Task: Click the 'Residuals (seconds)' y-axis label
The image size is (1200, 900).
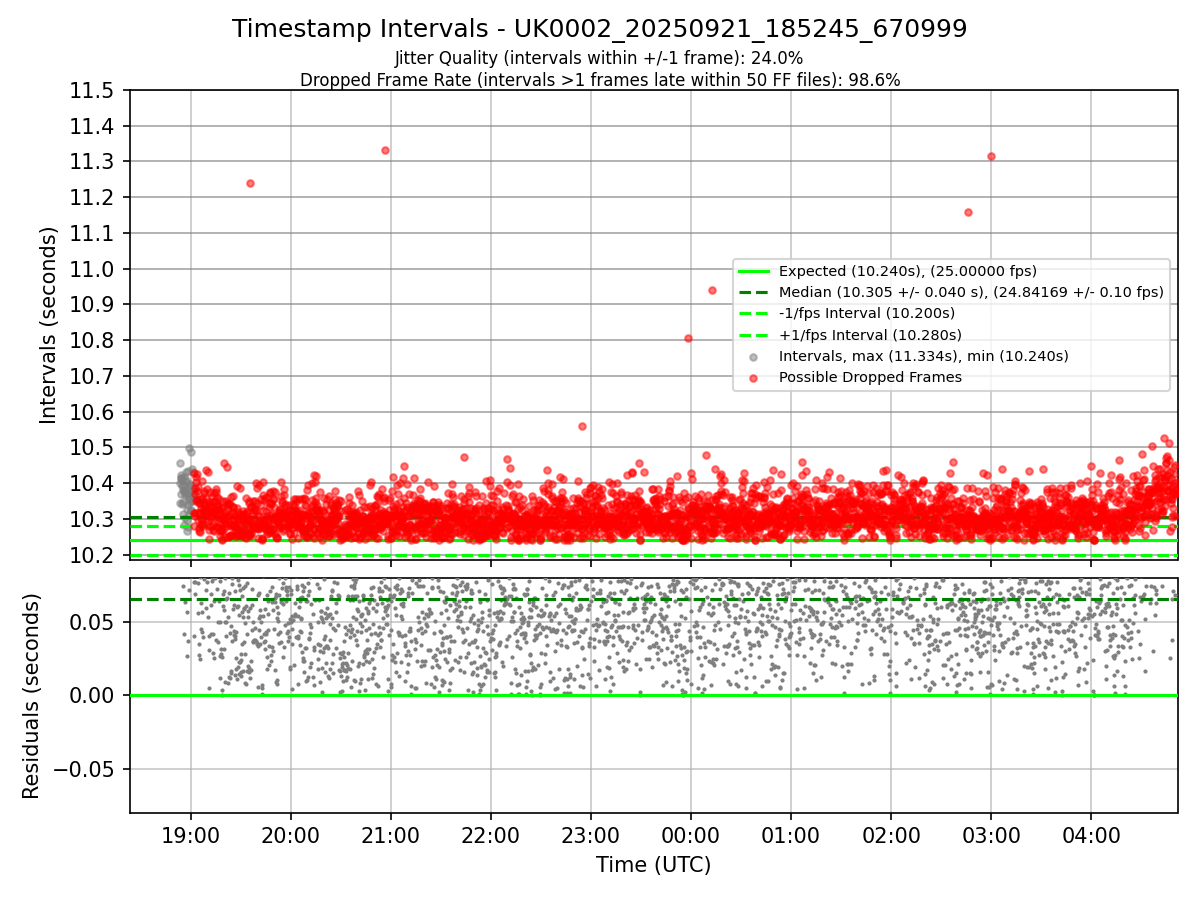Action: tap(31, 696)
